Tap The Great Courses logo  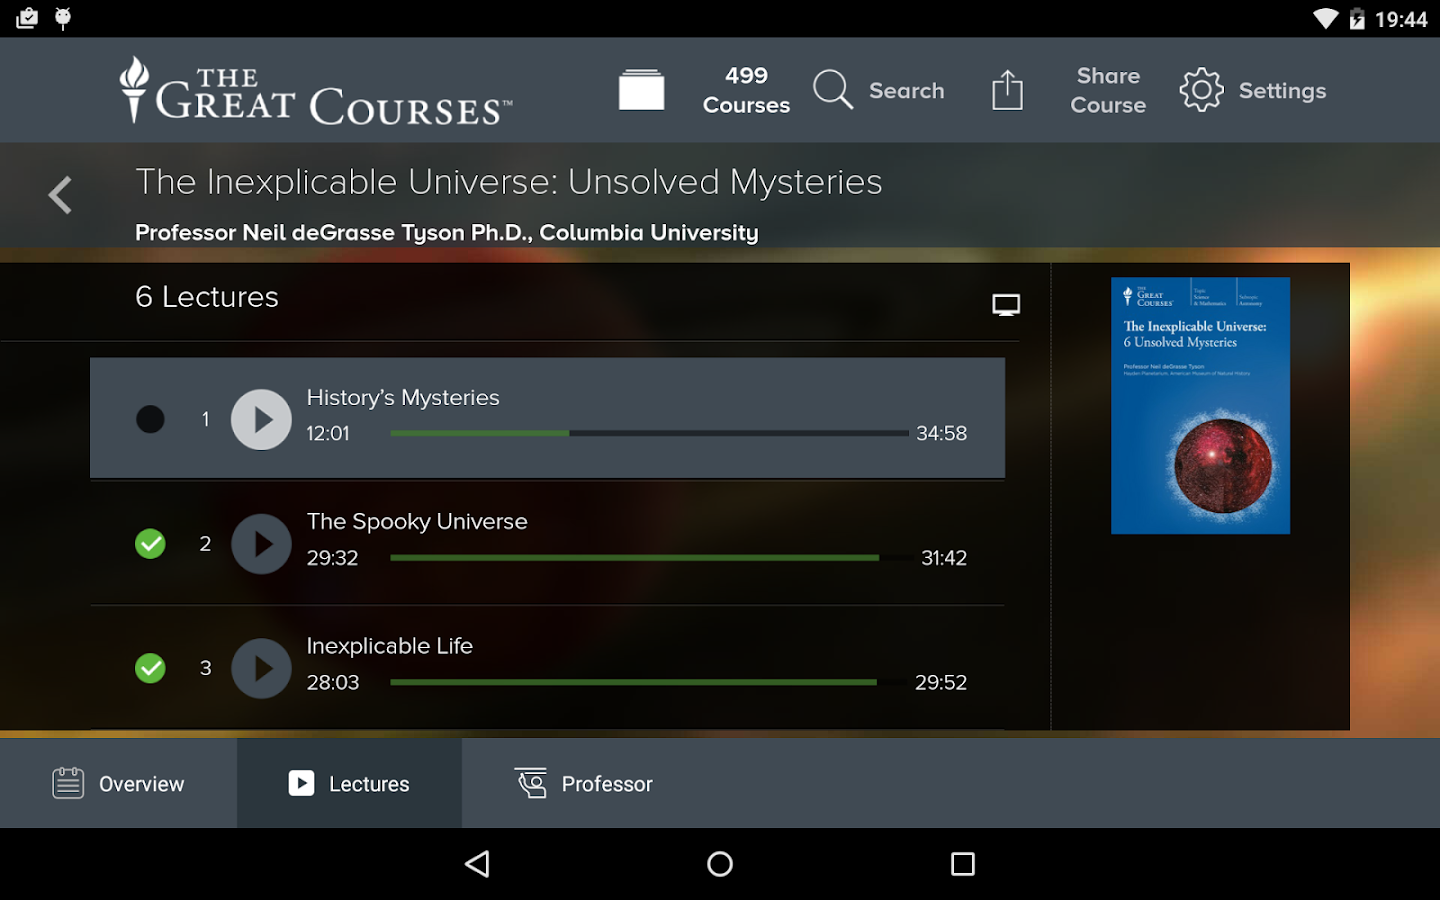click(315, 90)
